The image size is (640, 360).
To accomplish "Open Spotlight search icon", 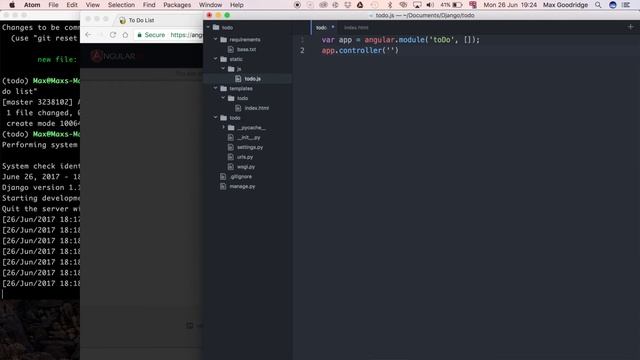I will coord(598,5).
